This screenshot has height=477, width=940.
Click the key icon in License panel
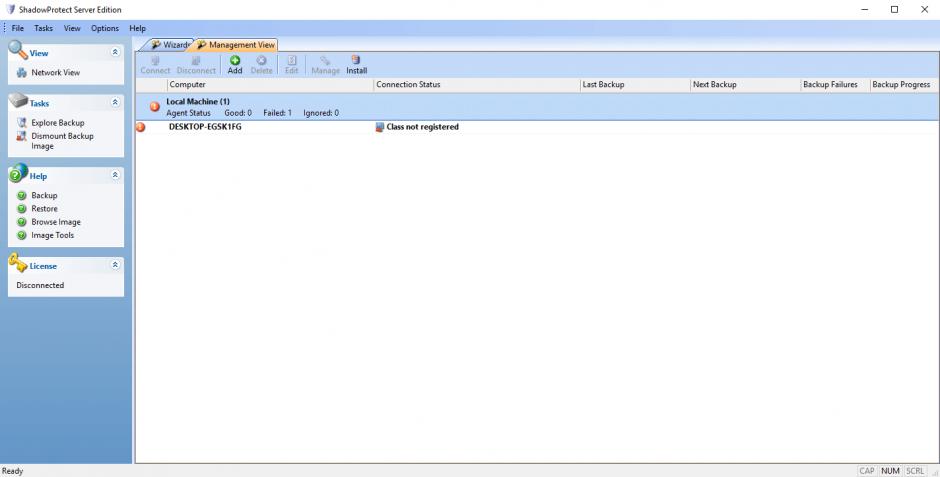18,262
